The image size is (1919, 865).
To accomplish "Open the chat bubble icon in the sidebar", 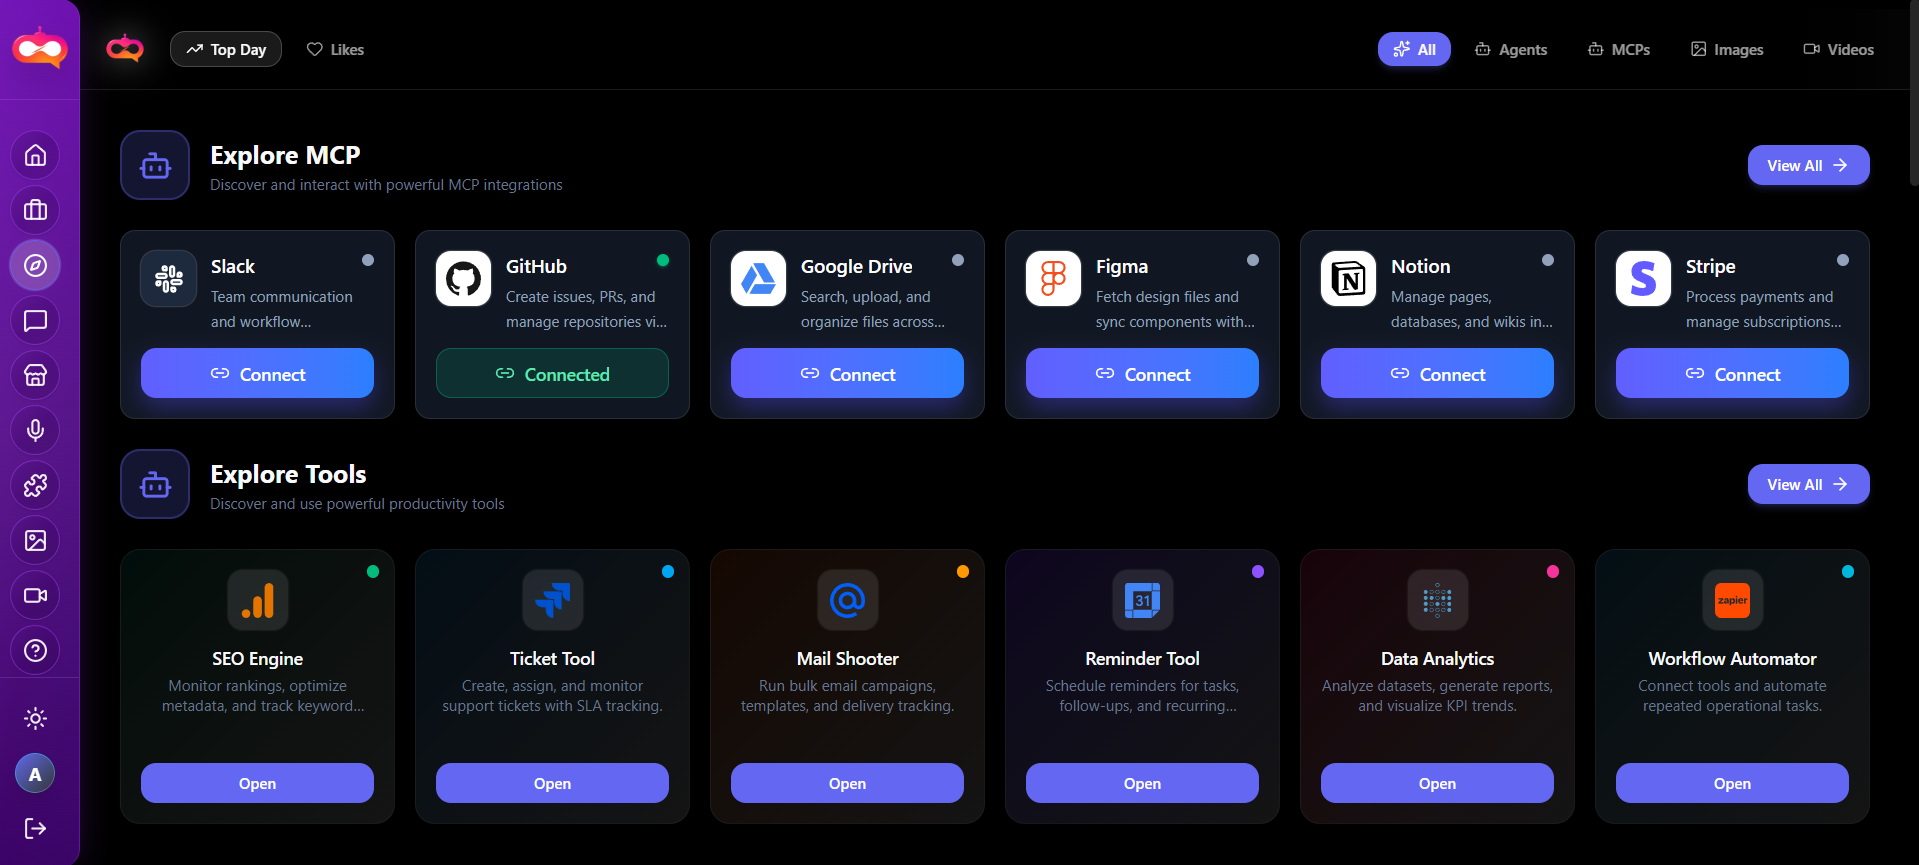I will point(35,320).
